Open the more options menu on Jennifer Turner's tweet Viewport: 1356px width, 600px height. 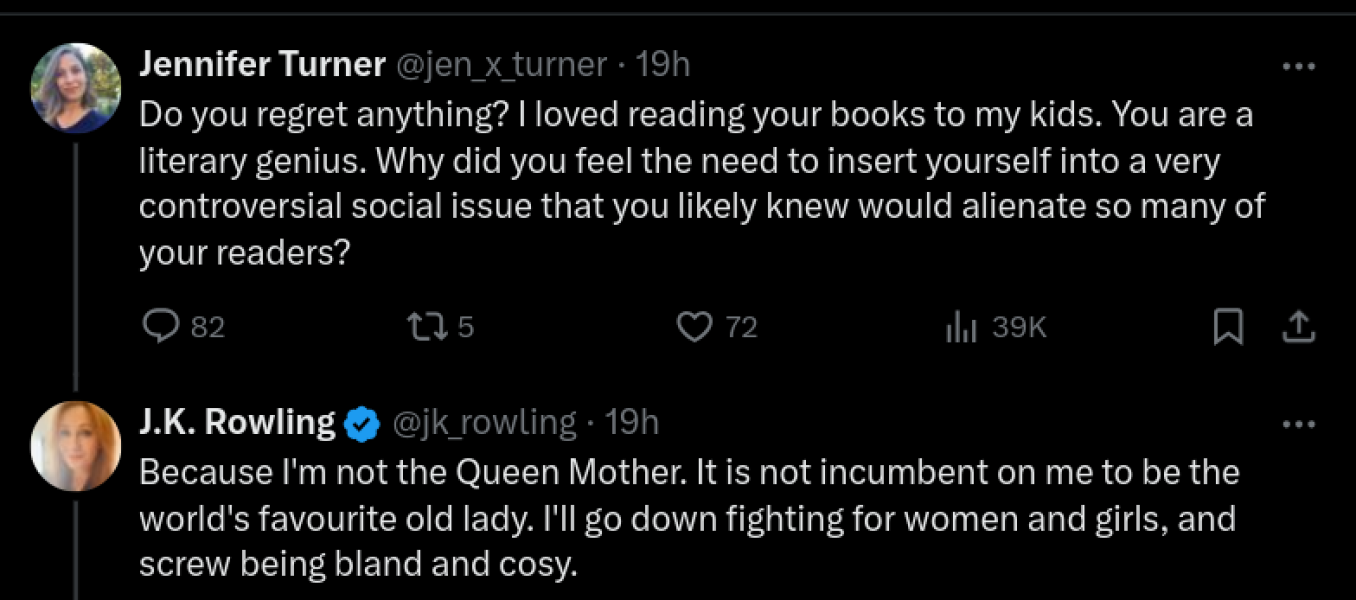click(x=1298, y=66)
